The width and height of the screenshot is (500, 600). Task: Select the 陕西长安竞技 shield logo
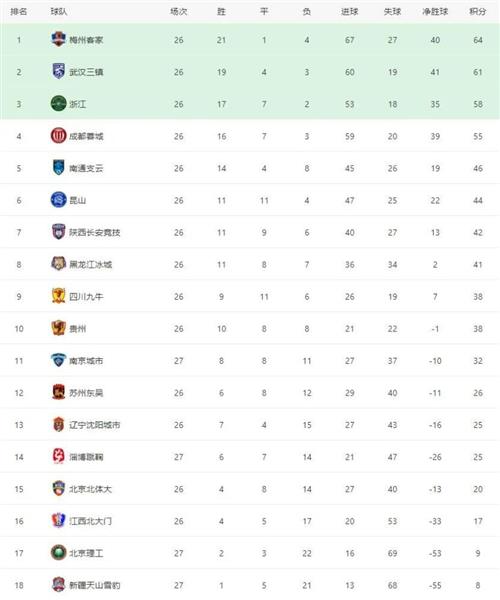coord(59,232)
